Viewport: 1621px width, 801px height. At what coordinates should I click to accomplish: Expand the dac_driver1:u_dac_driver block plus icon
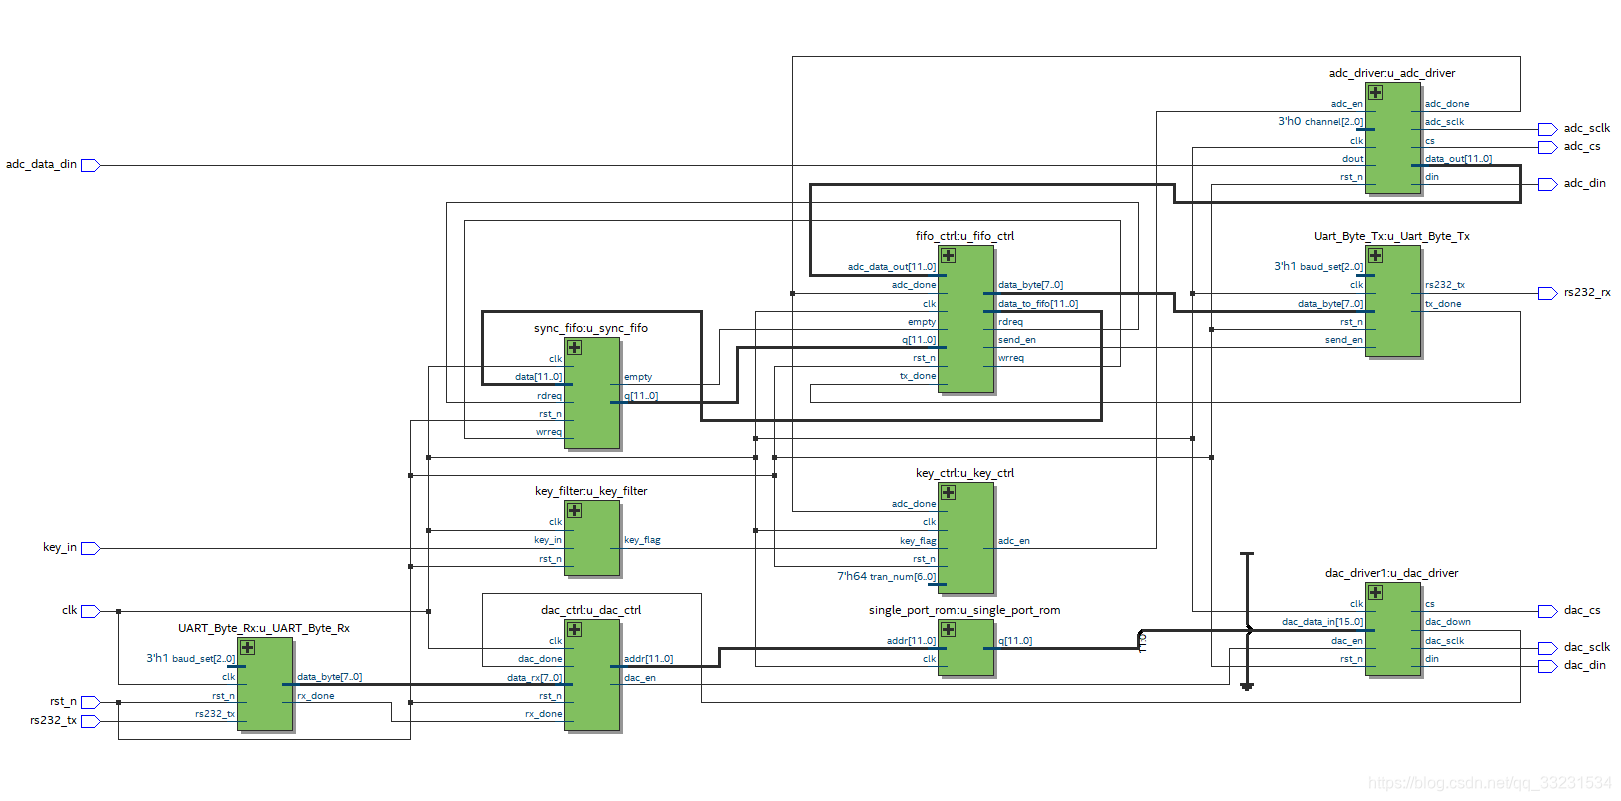click(x=1375, y=592)
